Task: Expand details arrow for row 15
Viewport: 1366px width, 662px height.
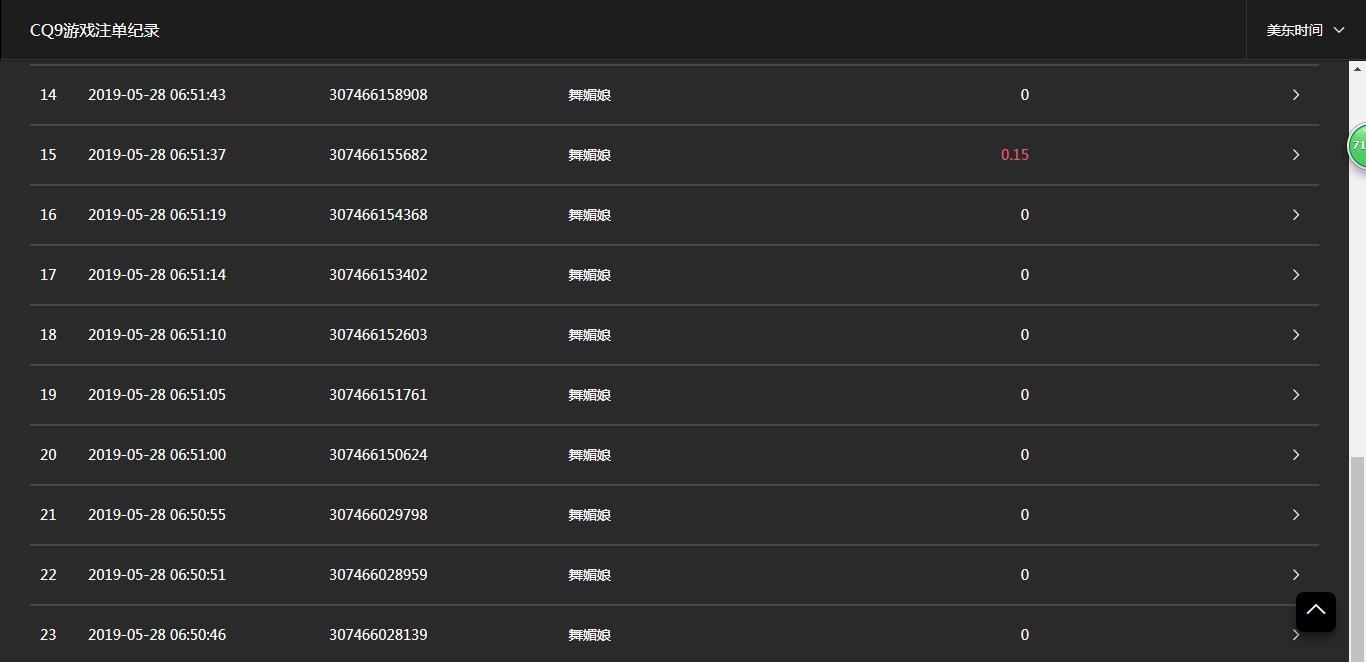Action: pos(1295,154)
